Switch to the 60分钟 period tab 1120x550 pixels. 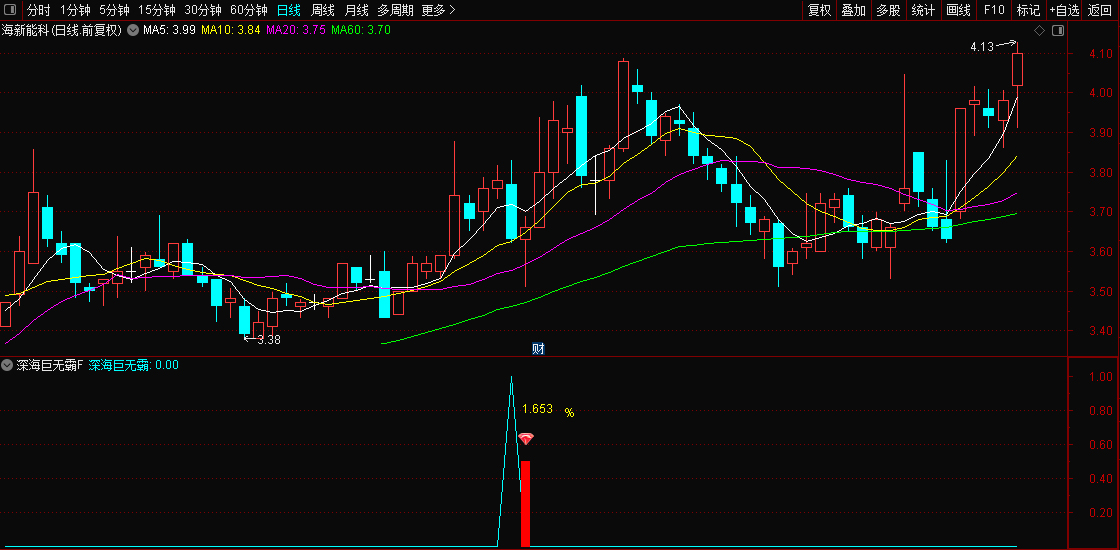point(249,10)
